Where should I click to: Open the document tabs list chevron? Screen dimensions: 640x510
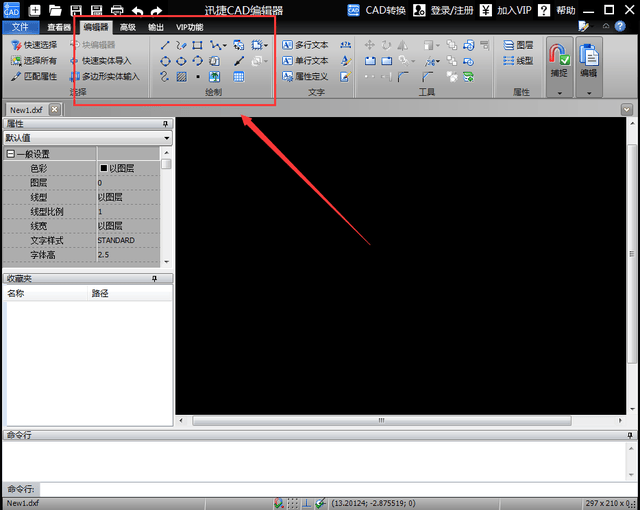coord(627,109)
